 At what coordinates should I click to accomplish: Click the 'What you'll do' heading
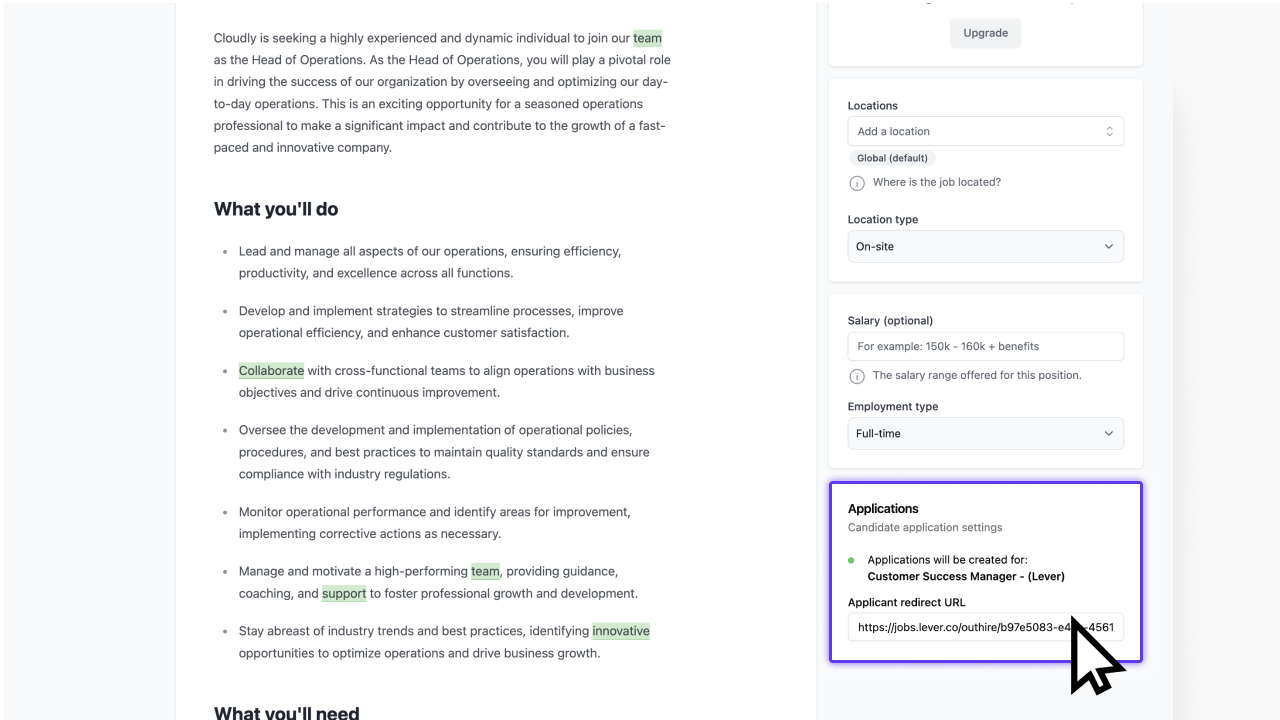tap(276, 209)
